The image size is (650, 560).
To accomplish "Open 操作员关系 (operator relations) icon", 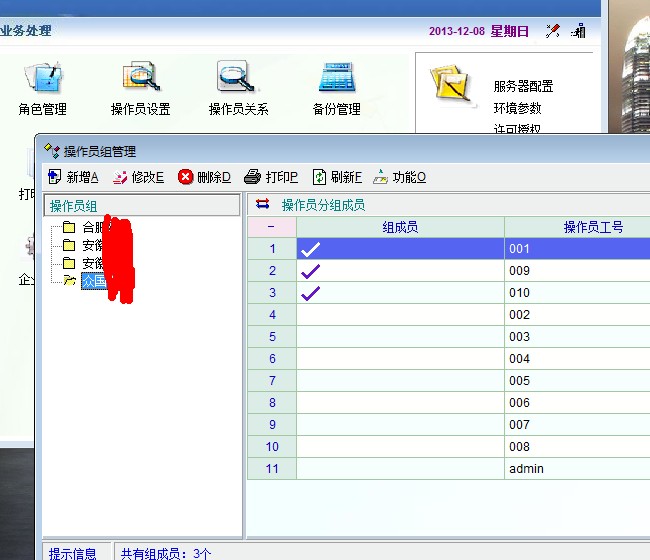I will 238,86.
